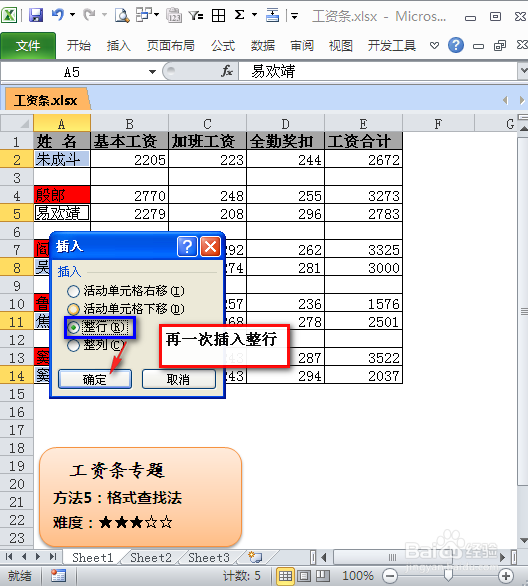The width and height of the screenshot is (528, 586).
Task: Open the Redo history dropdown arrow
Action: coord(104,15)
